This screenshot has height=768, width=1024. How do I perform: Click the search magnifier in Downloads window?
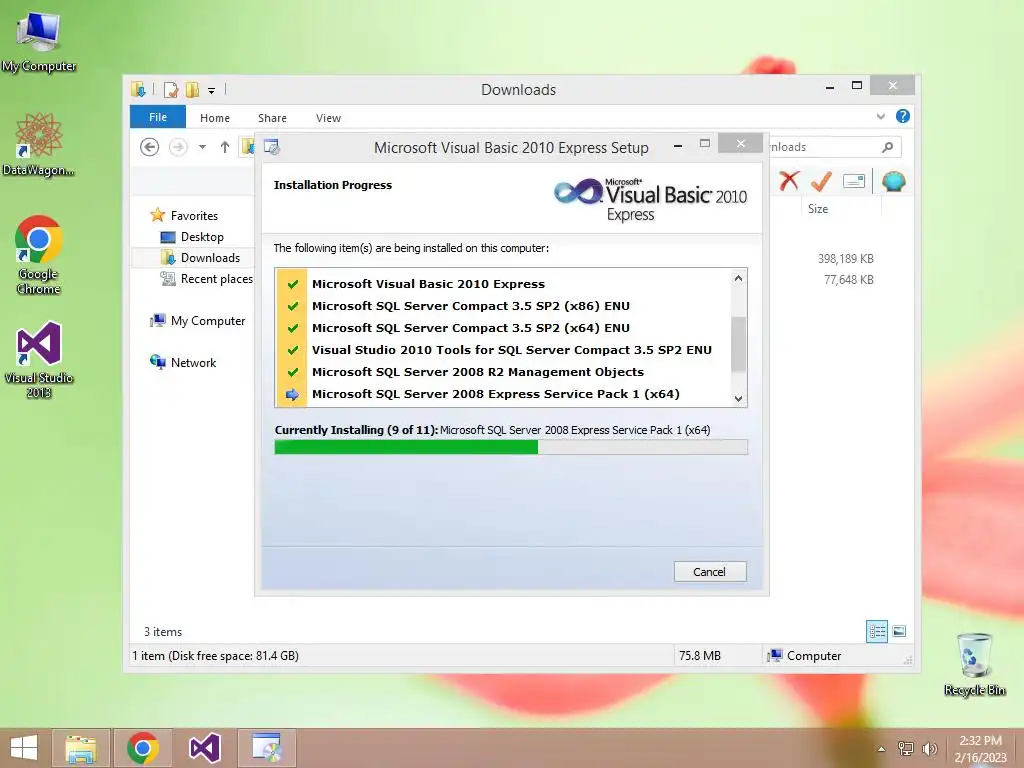pos(888,147)
